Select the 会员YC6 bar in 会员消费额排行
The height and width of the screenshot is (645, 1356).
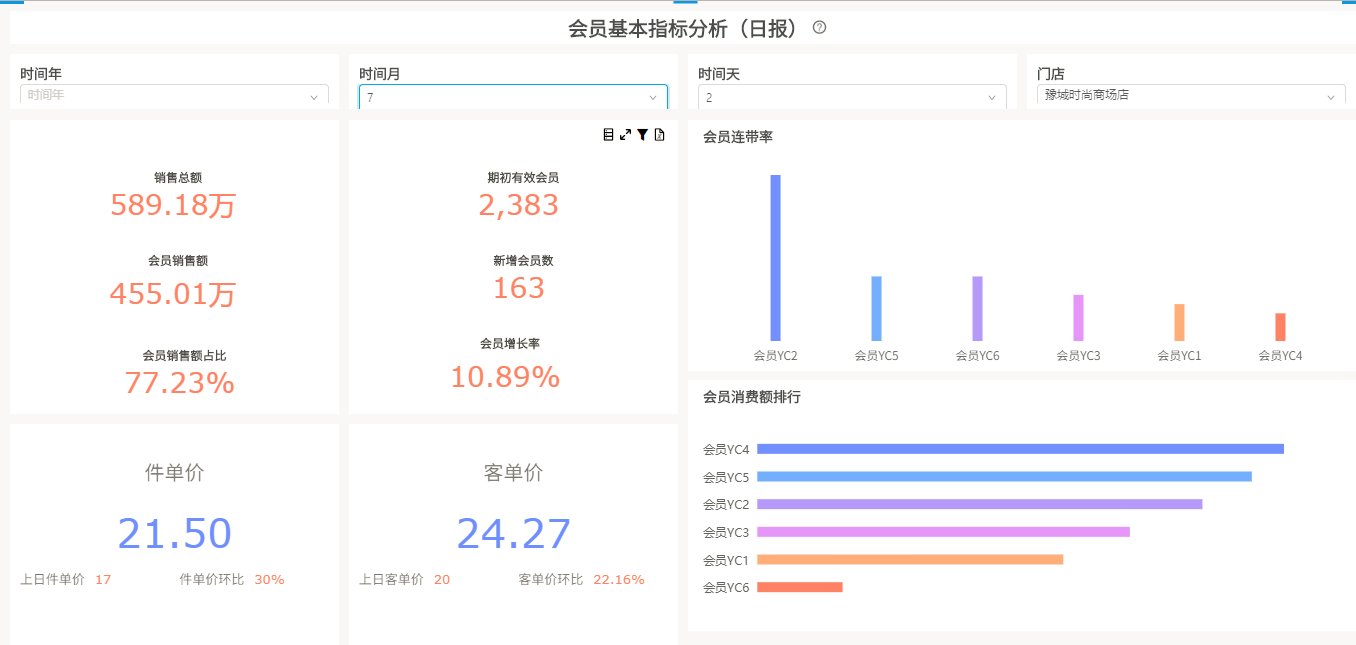pyautogui.click(x=800, y=587)
